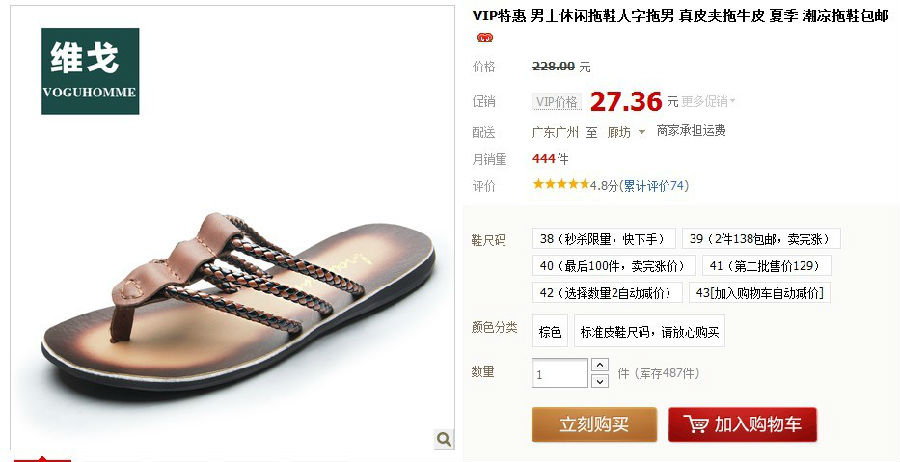
Task: Increase quantity with the up arrow
Action: 600,365
